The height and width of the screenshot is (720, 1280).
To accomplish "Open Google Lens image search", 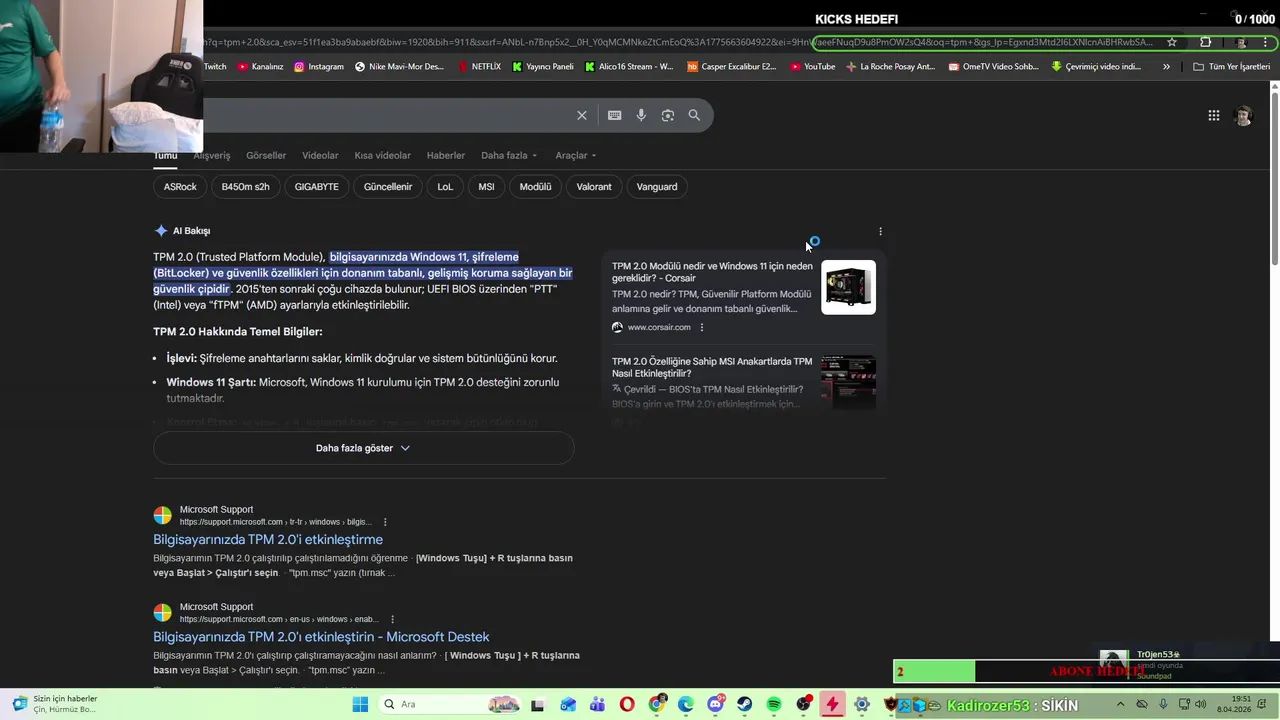I will point(668,115).
